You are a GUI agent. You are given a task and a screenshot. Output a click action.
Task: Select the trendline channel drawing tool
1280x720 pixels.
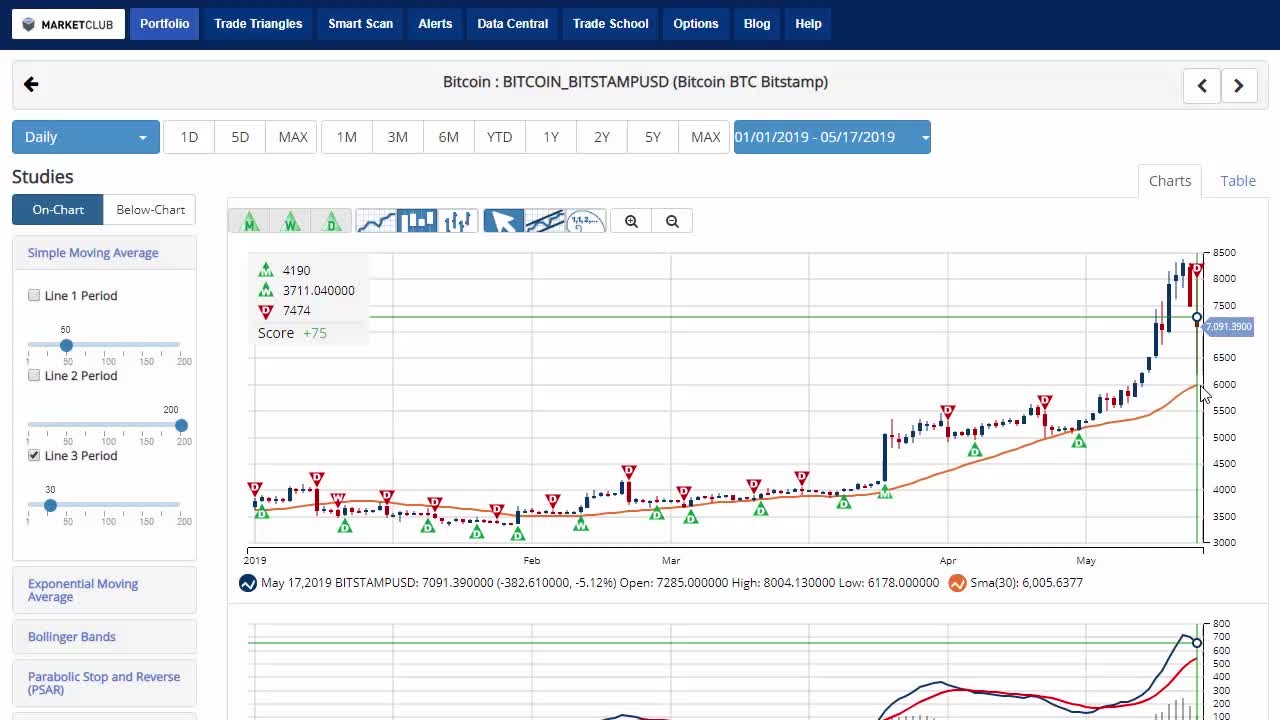(x=545, y=221)
